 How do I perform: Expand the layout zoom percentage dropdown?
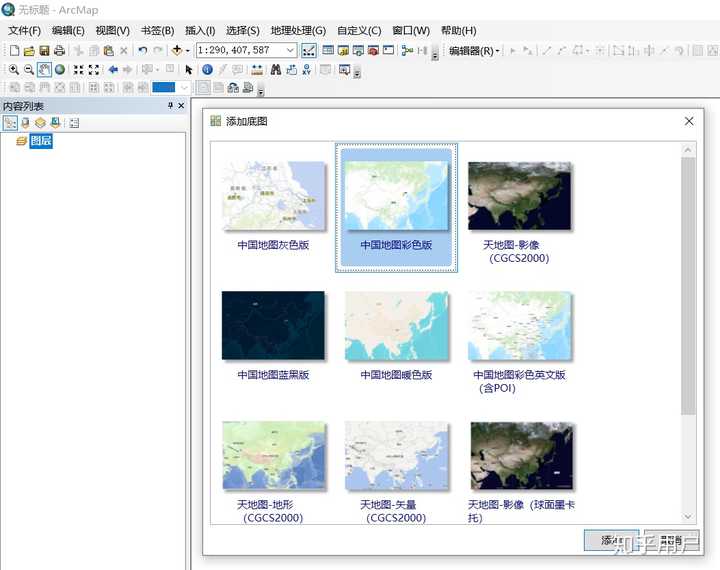184,87
